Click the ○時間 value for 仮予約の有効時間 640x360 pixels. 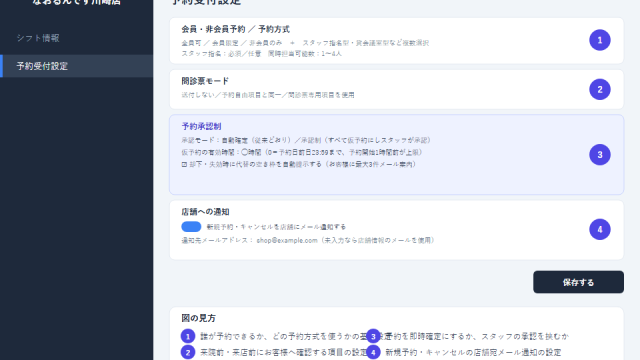(x=251, y=152)
